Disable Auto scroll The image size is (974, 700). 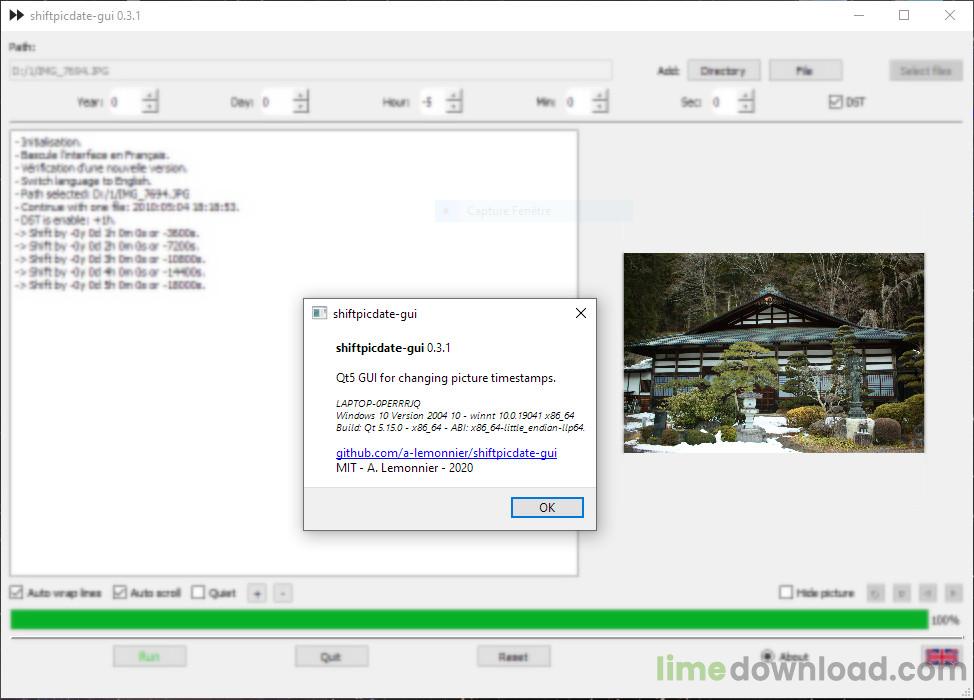pos(120,593)
